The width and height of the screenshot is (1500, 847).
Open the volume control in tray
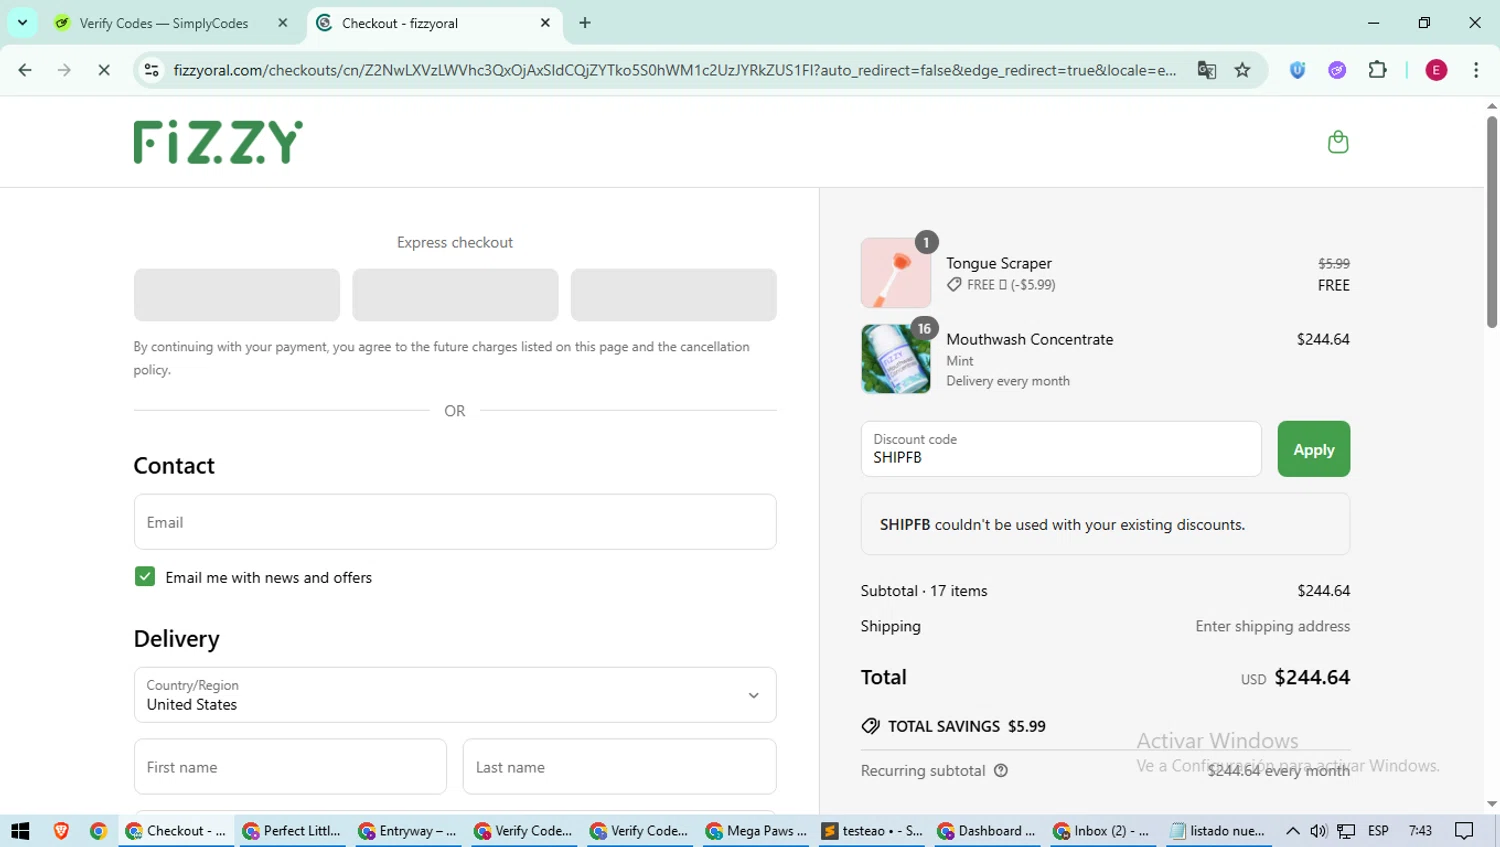click(x=1318, y=831)
